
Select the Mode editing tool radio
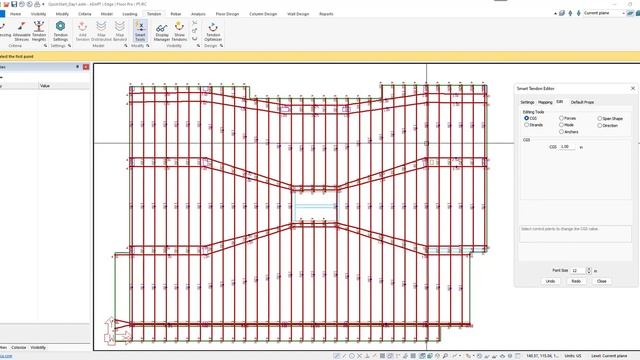561,125
